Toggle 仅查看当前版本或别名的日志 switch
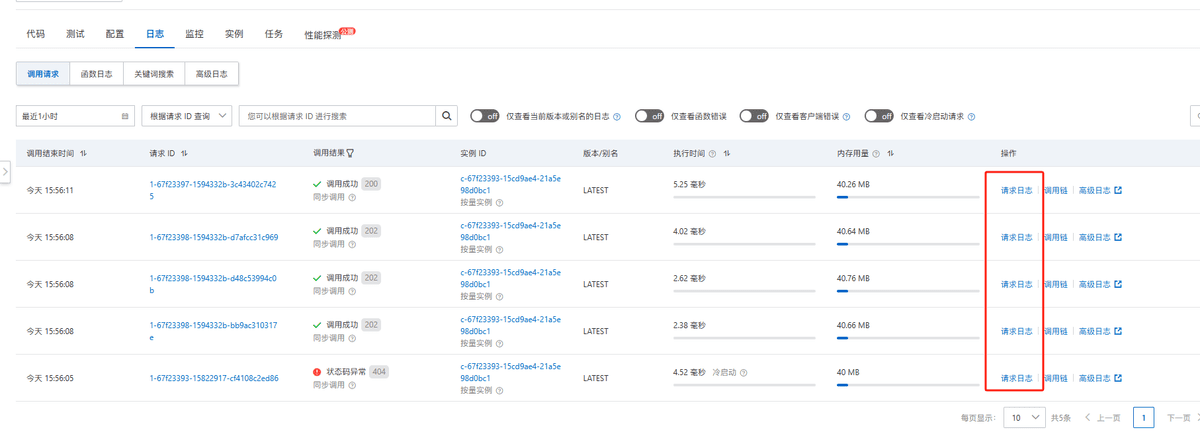Image resolution: width=1200 pixels, height=438 pixels. [485, 116]
